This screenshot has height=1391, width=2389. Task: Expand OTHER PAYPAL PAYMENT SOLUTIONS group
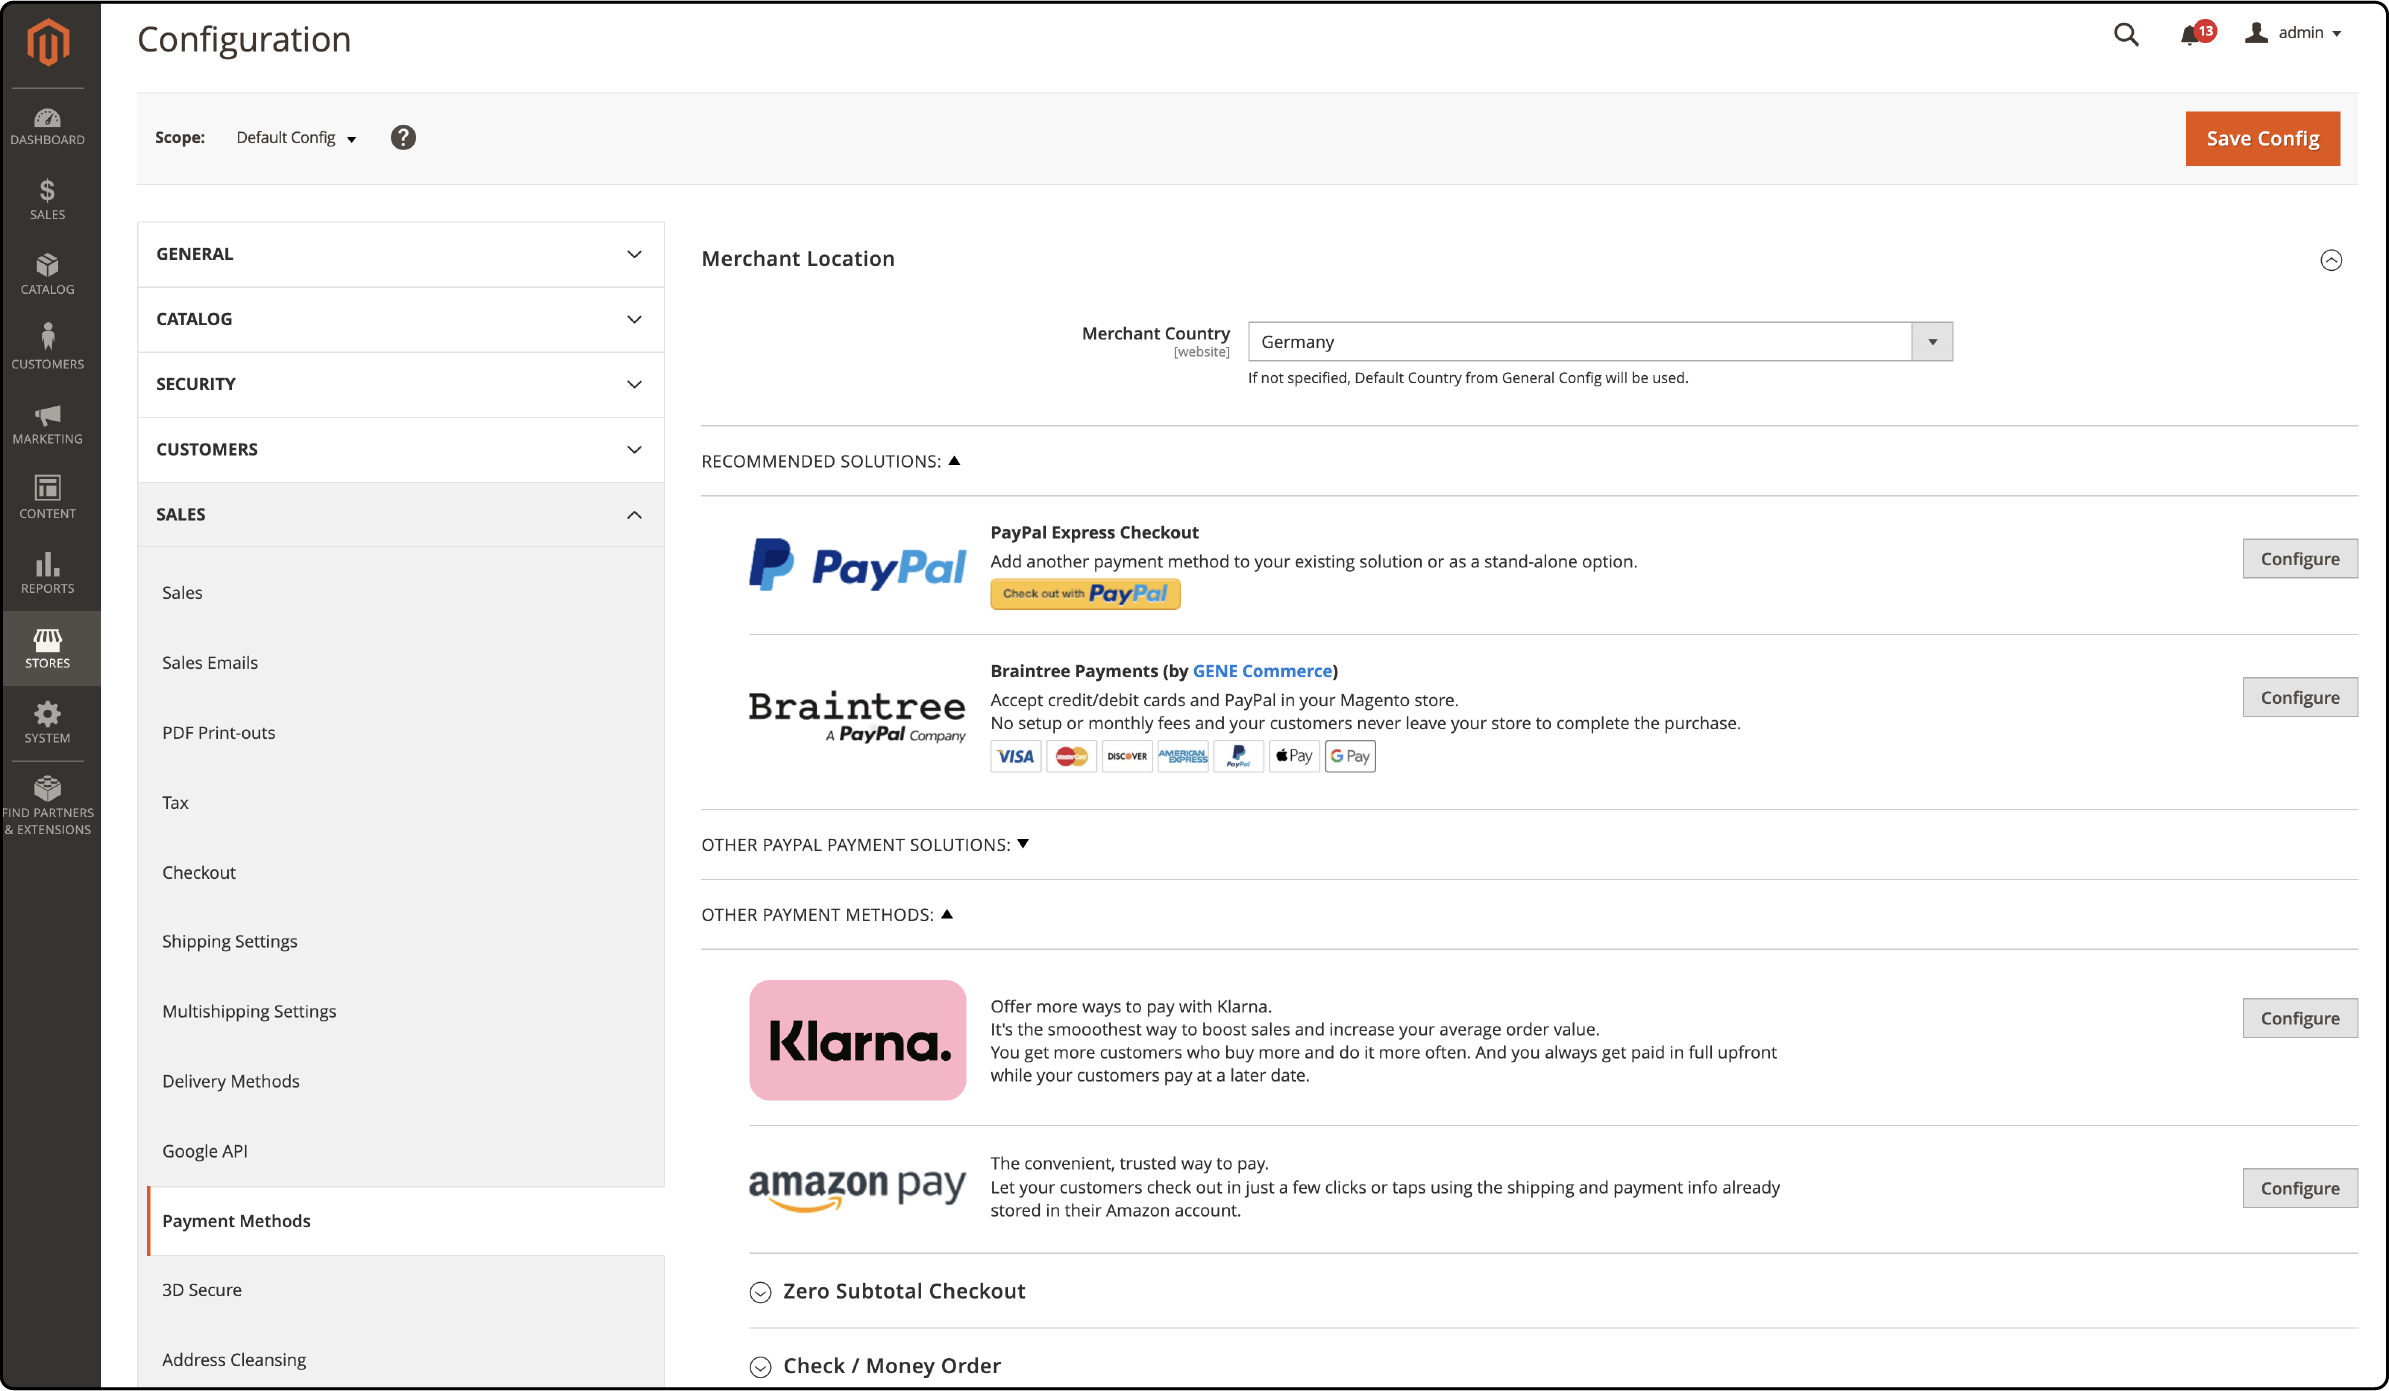point(865,845)
